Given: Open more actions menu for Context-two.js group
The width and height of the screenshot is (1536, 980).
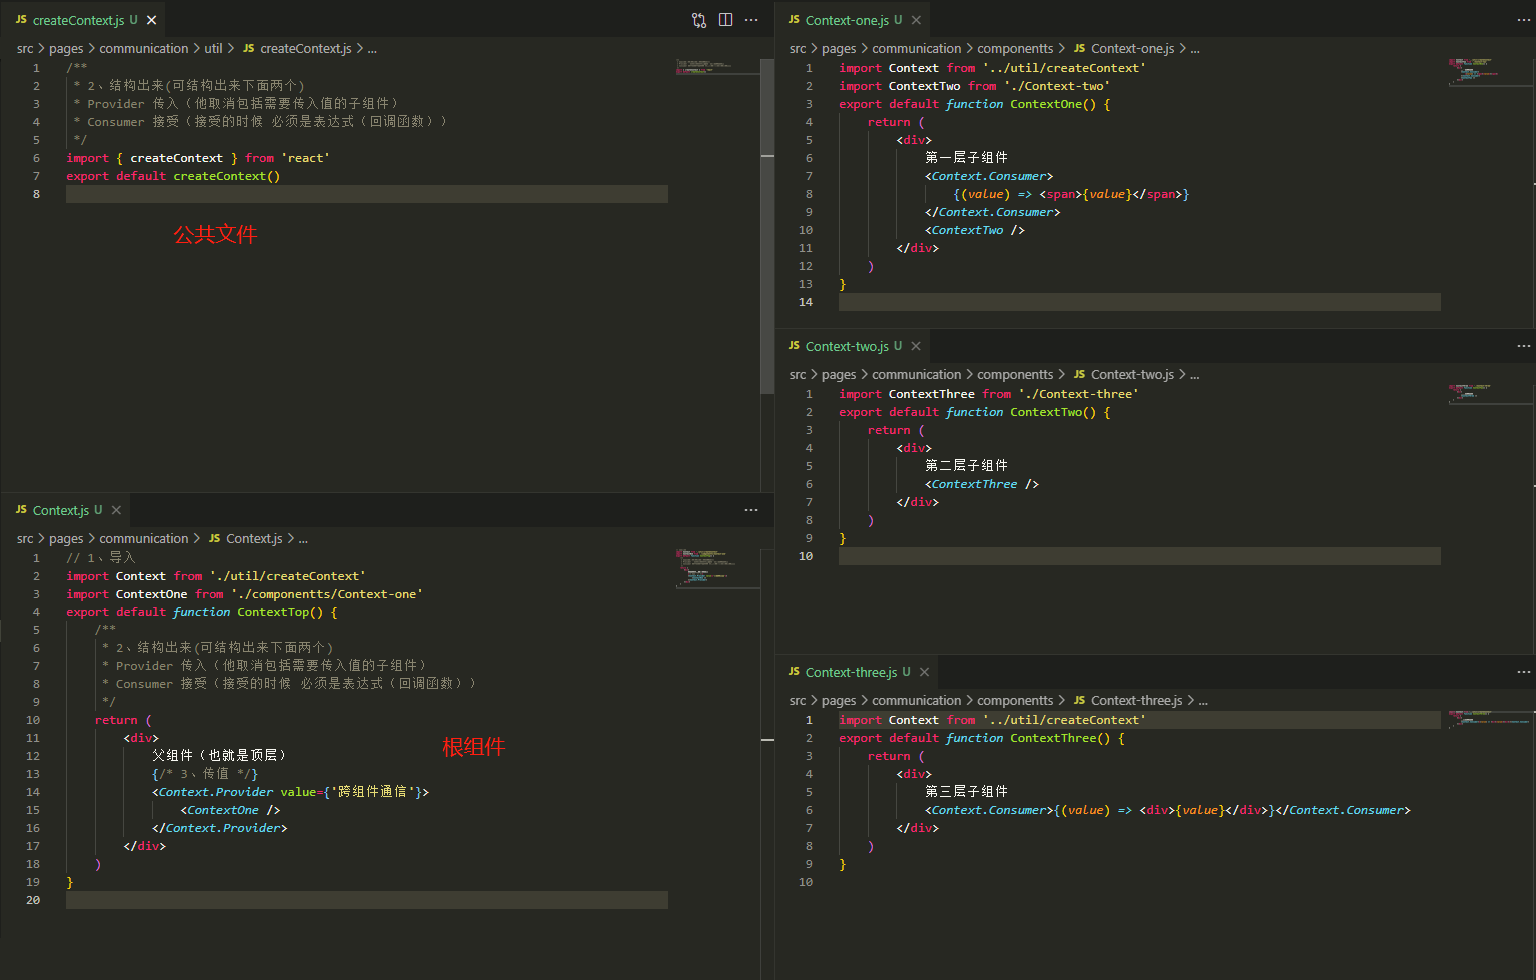Looking at the screenshot, I should 1523,346.
